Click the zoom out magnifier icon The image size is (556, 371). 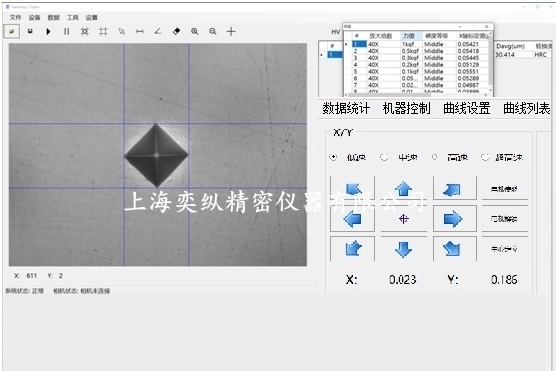click(213, 32)
